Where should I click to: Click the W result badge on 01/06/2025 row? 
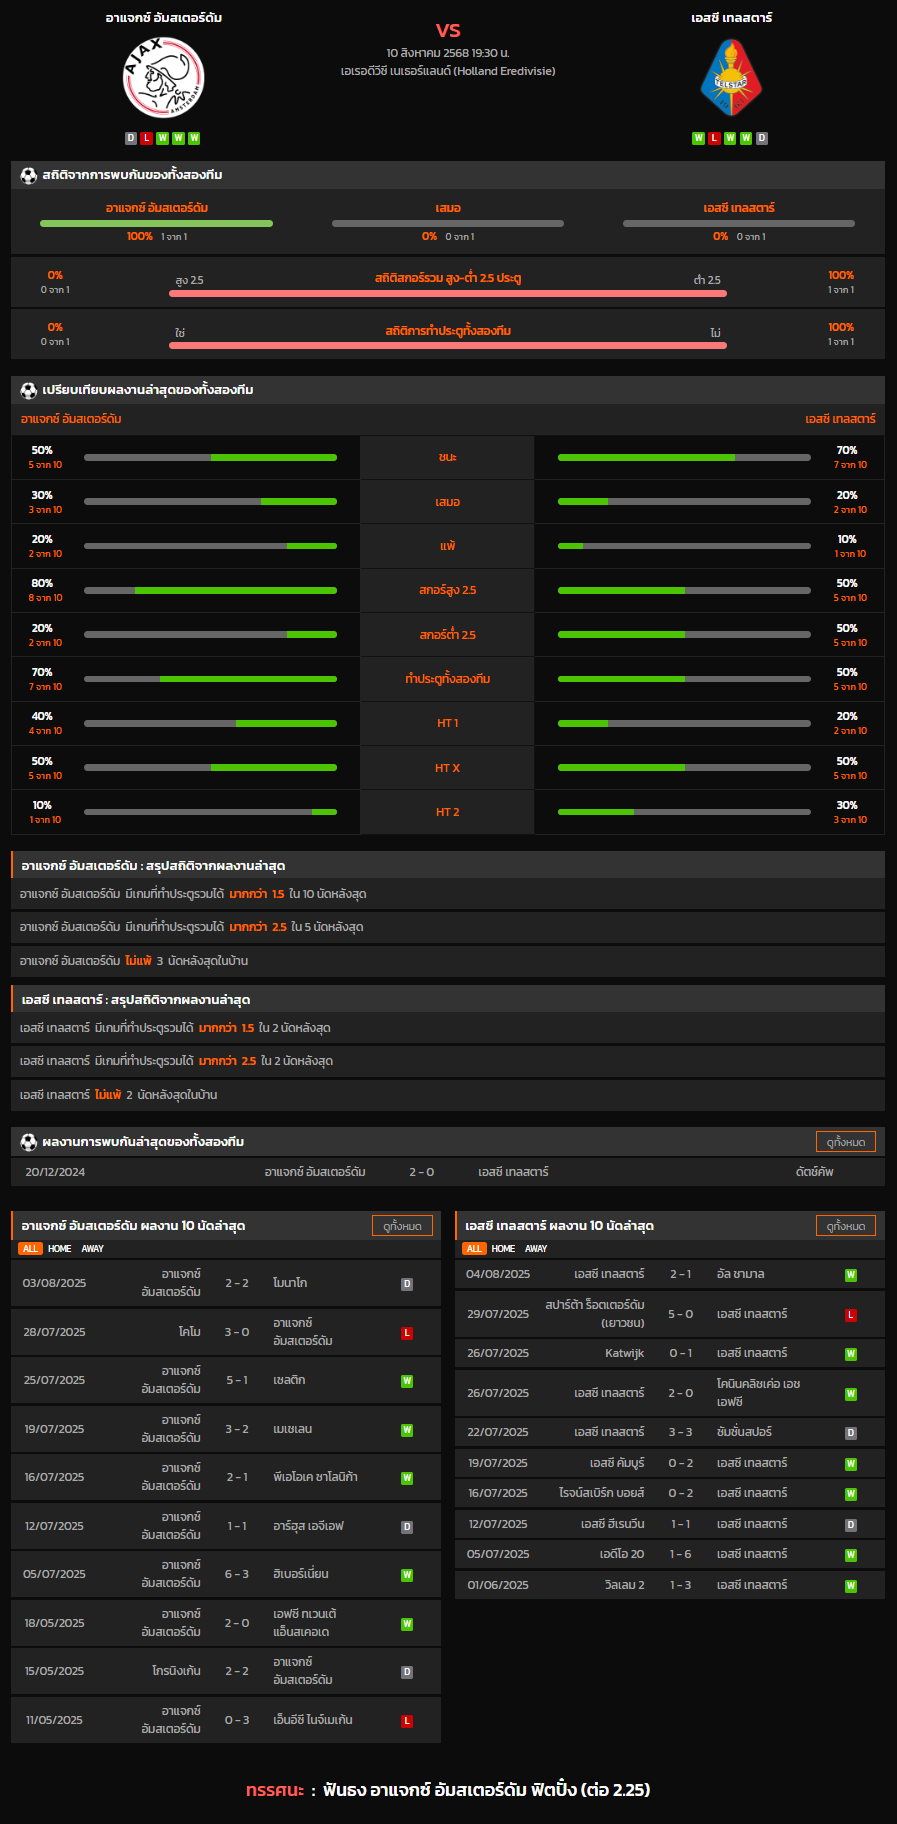(851, 1586)
